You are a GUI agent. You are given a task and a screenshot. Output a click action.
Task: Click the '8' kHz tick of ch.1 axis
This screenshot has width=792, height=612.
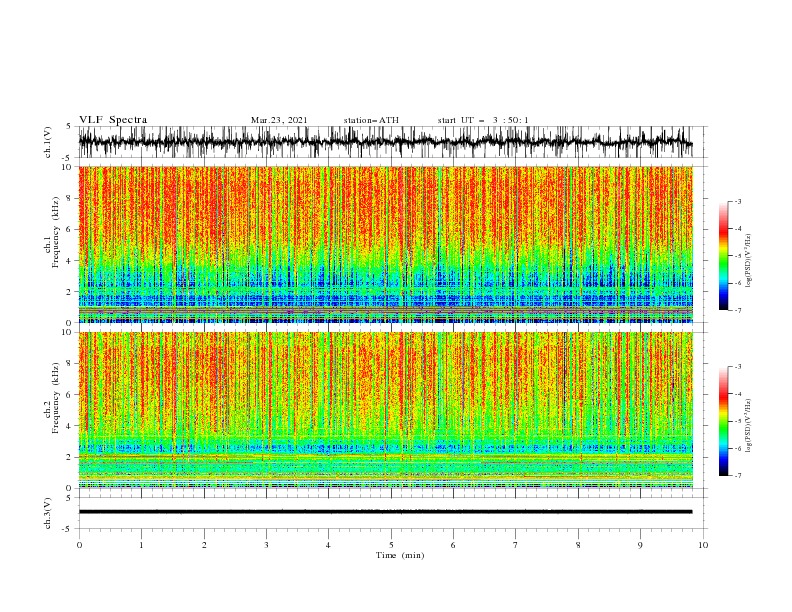coord(70,198)
